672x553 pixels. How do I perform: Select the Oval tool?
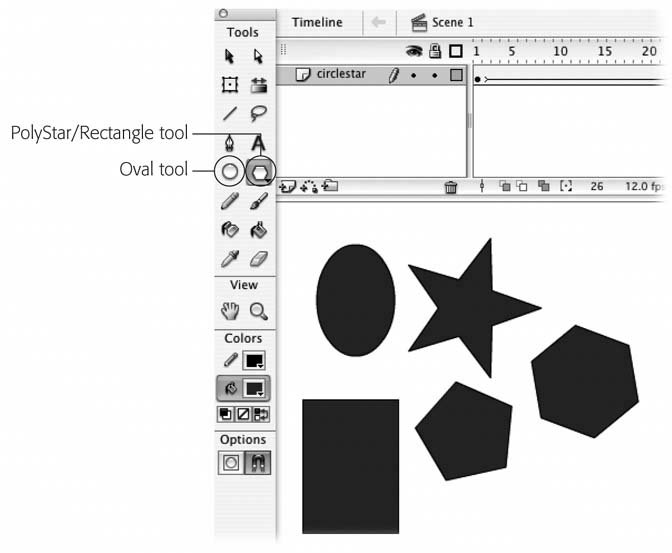pos(230,171)
